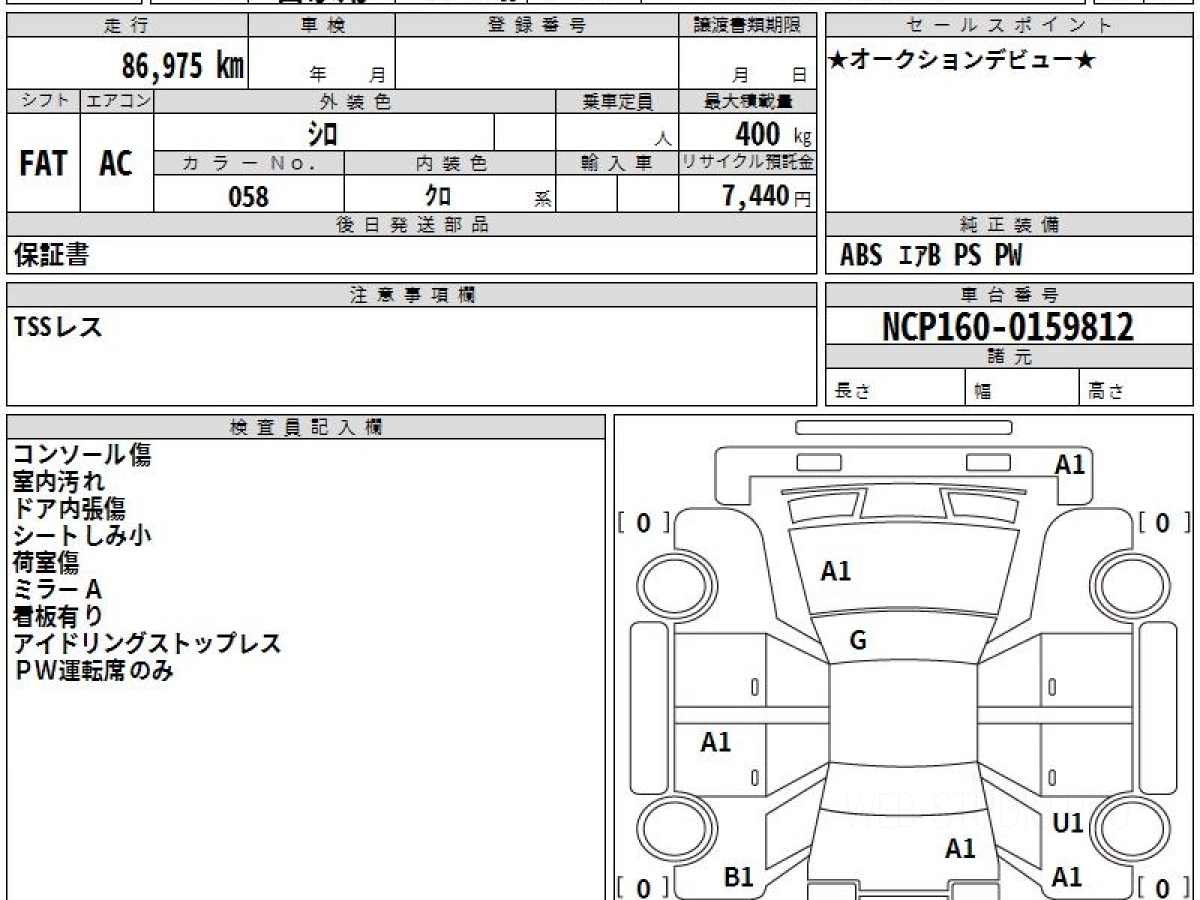The width and height of the screenshot is (1200, 900).
Task: Click the 輸入車 header cell
Action: pos(617,164)
